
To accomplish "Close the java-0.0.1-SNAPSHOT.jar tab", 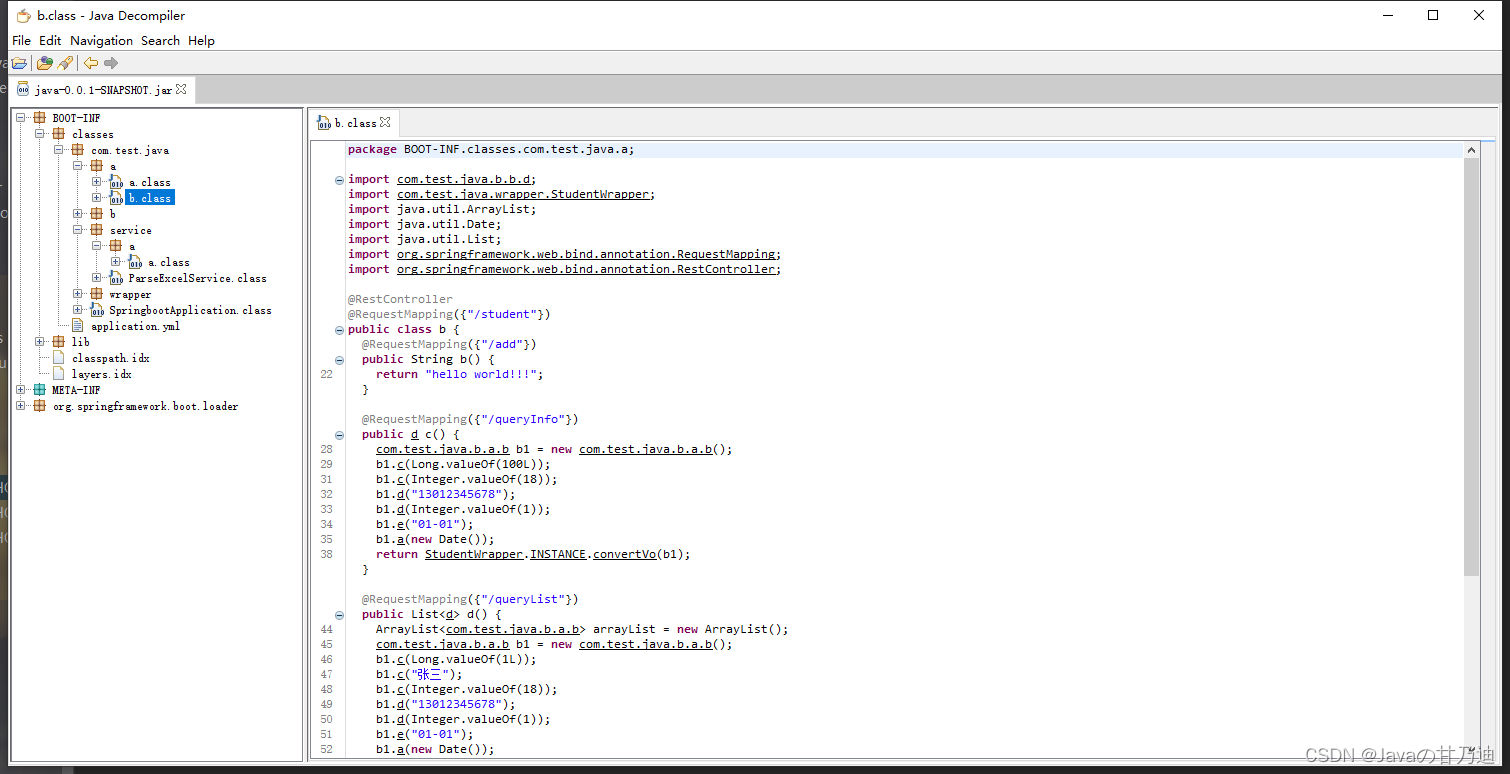I will (x=181, y=89).
